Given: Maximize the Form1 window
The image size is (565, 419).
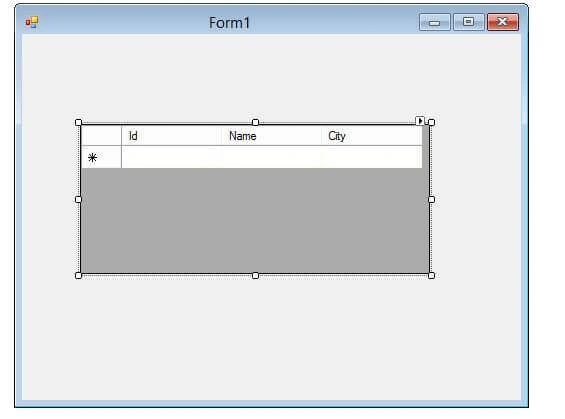Looking at the screenshot, I should (468, 22).
